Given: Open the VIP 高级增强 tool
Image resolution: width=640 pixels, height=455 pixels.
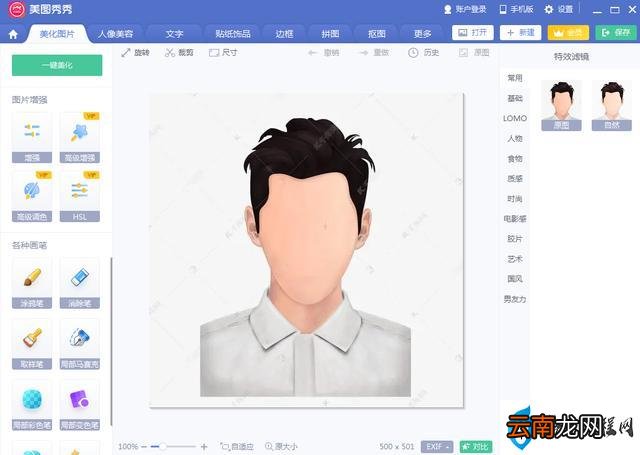Looking at the screenshot, I should pyautogui.click(x=80, y=138).
